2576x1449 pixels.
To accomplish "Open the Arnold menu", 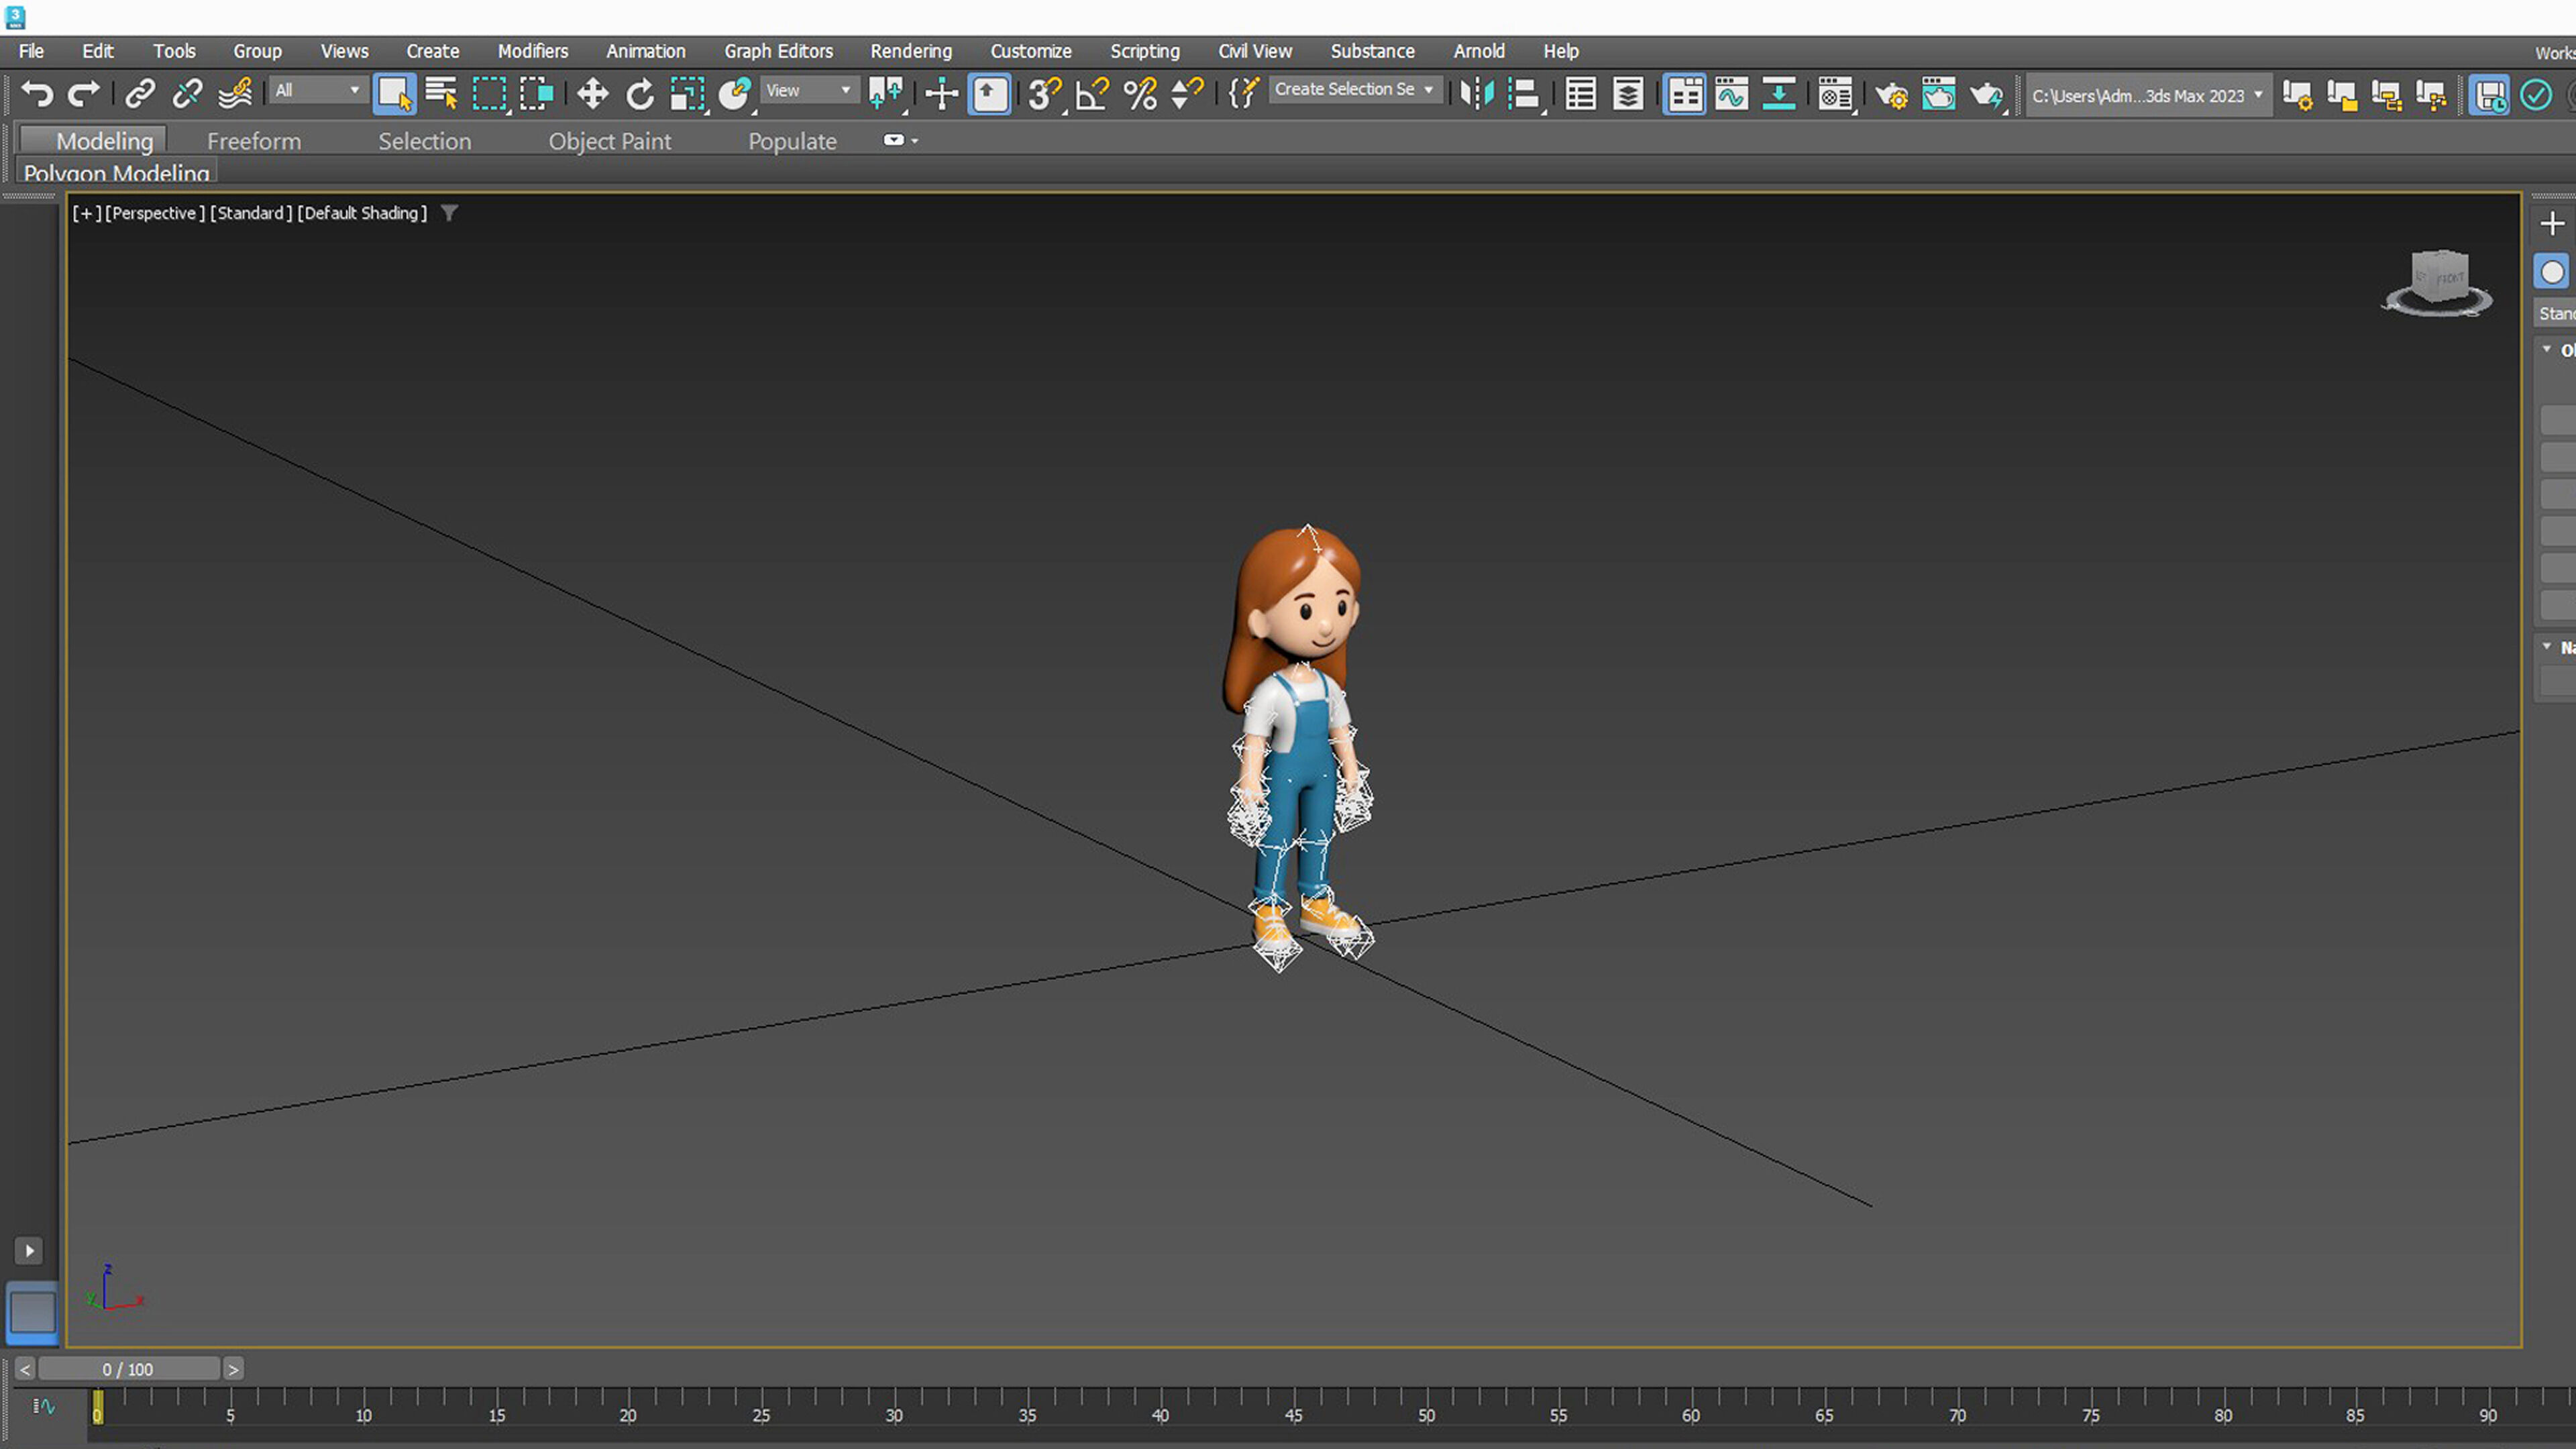I will 1479,51.
